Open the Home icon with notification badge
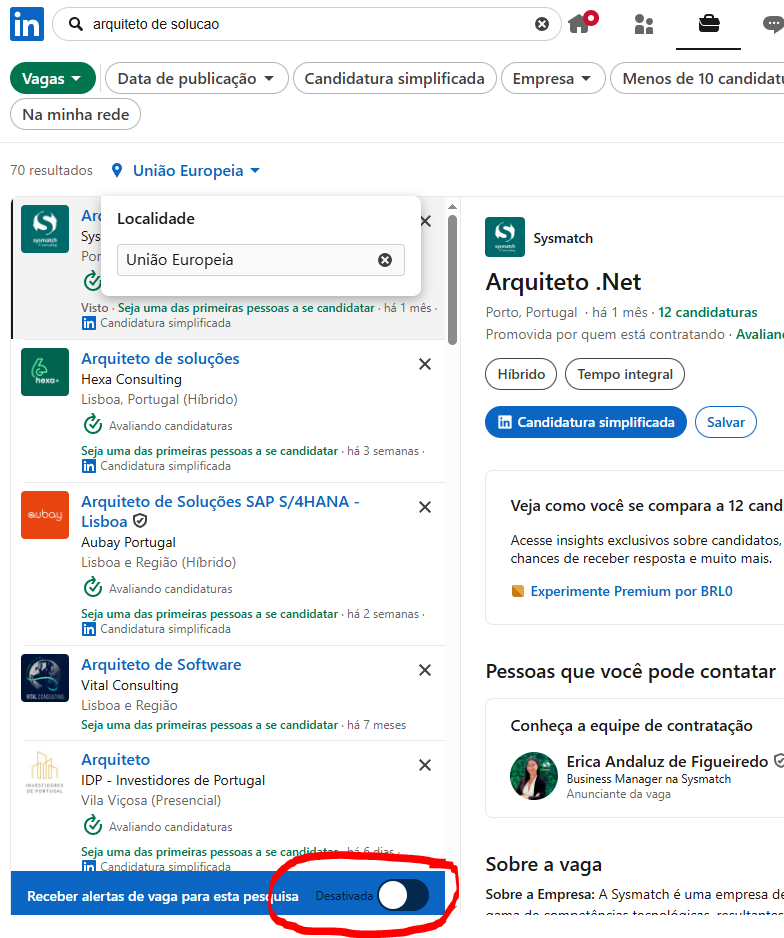 pos(580,24)
